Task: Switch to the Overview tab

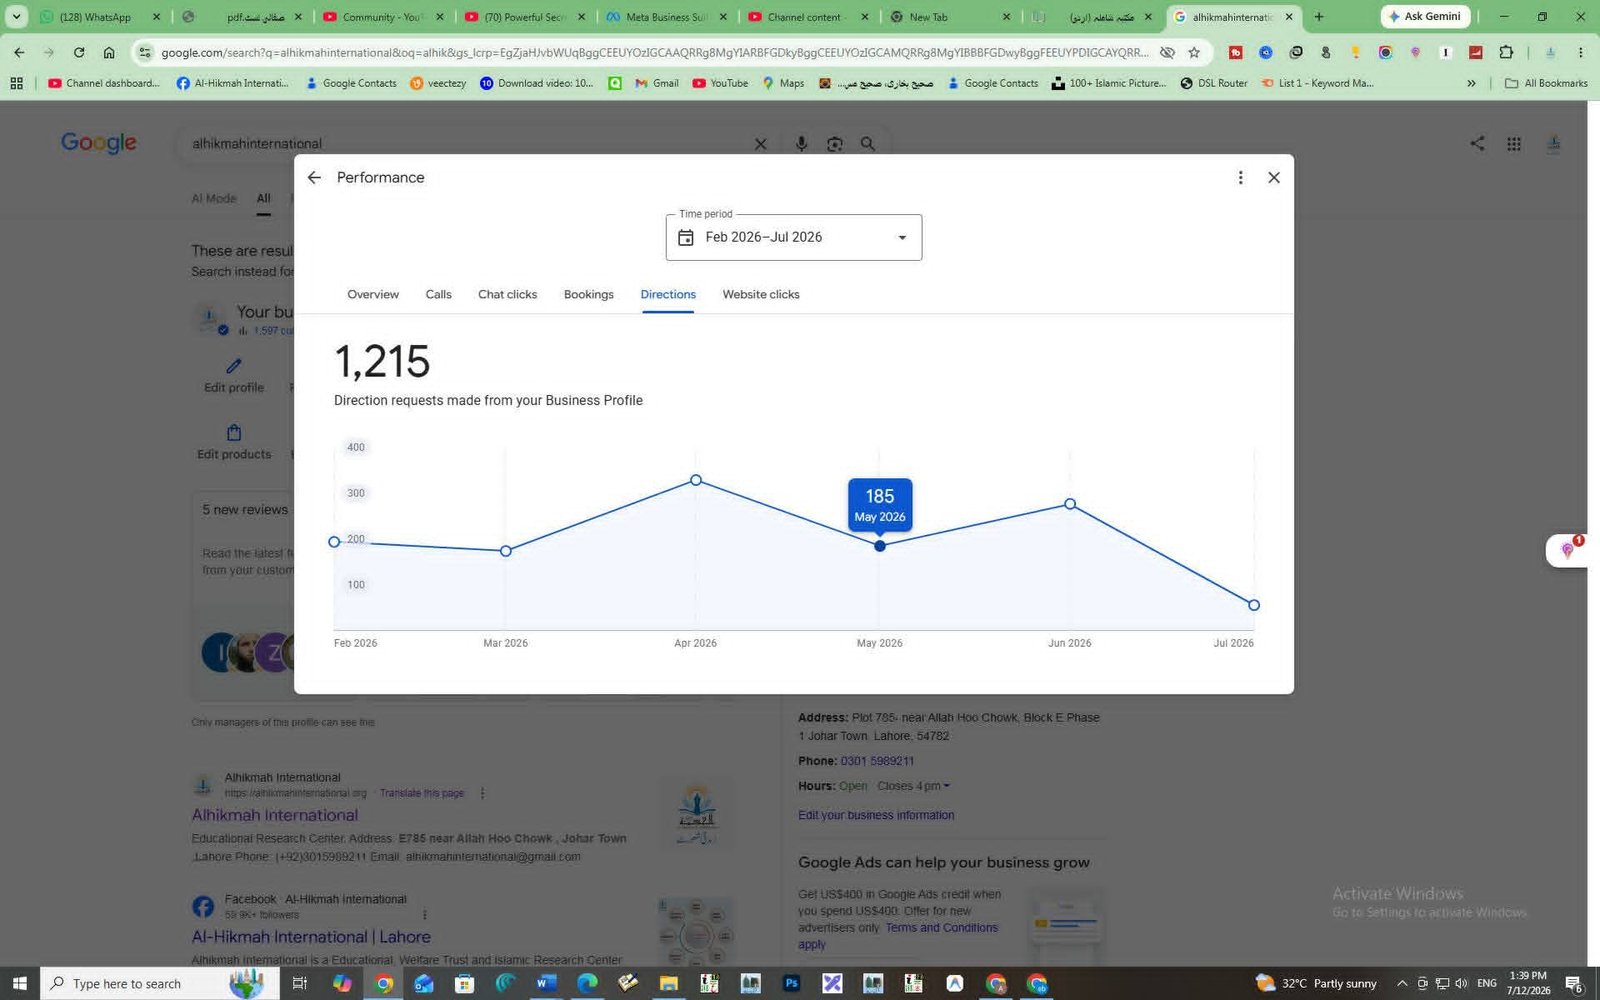Action: coord(373,294)
